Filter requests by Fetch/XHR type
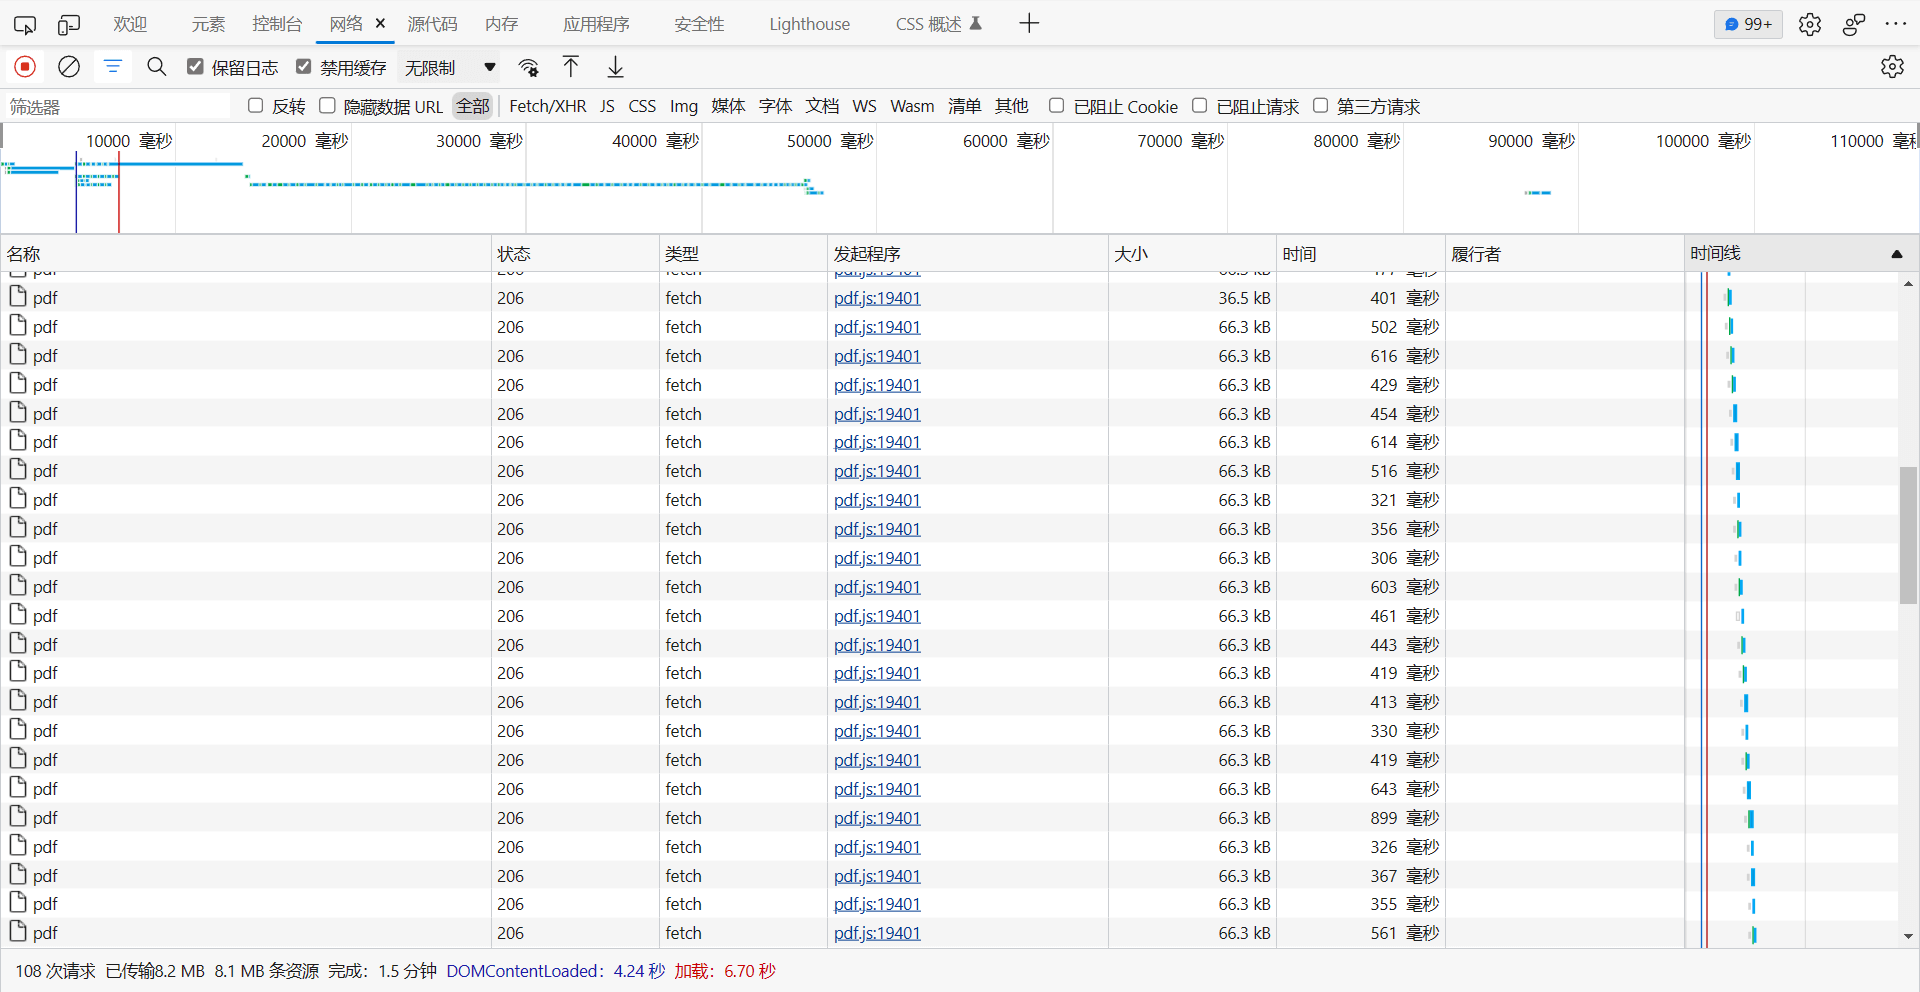This screenshot has height=992, width=1920. point(547,106)
